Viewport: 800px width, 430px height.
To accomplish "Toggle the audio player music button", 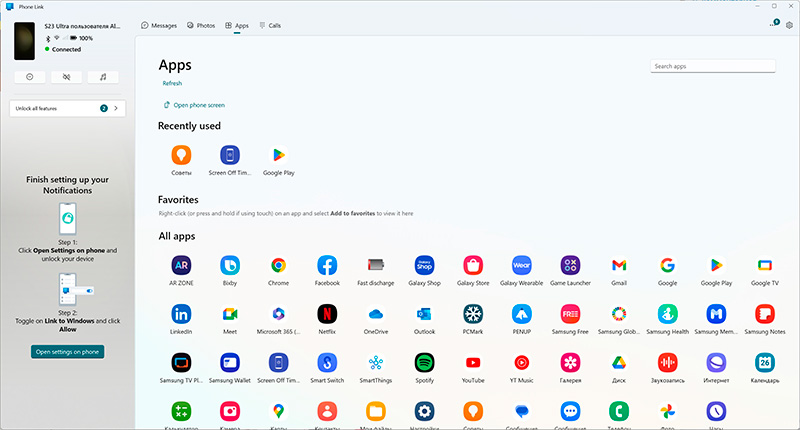I will [102, 76].
